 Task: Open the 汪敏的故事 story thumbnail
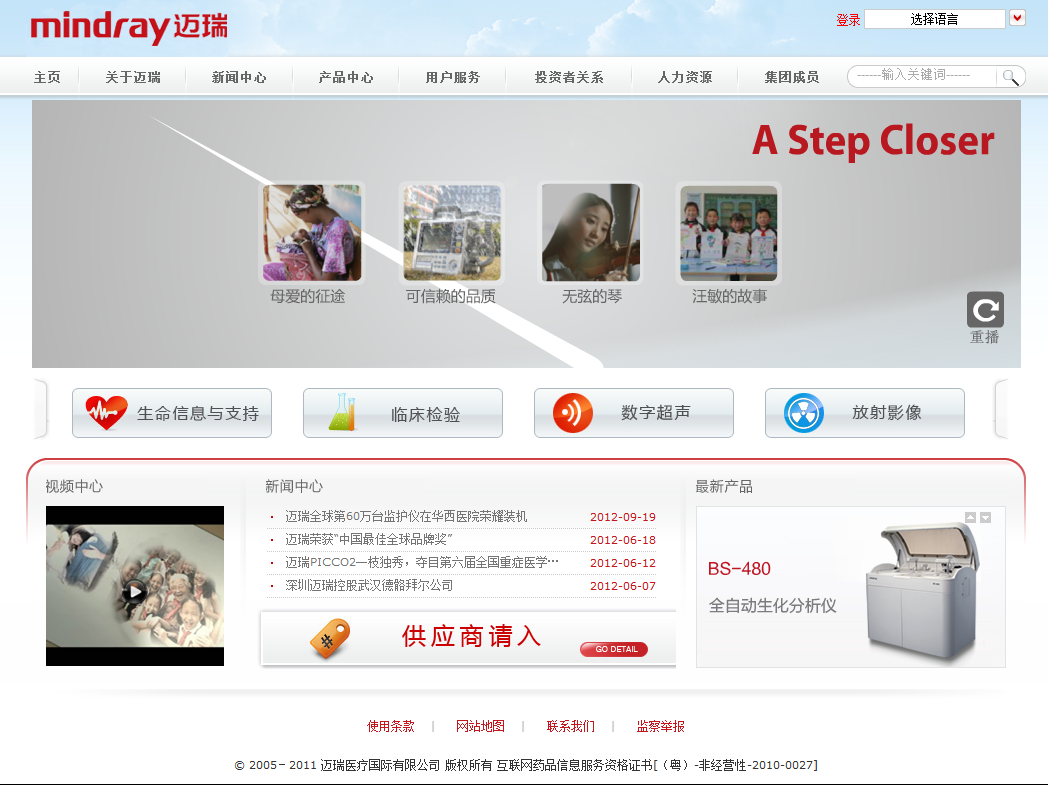729,232
